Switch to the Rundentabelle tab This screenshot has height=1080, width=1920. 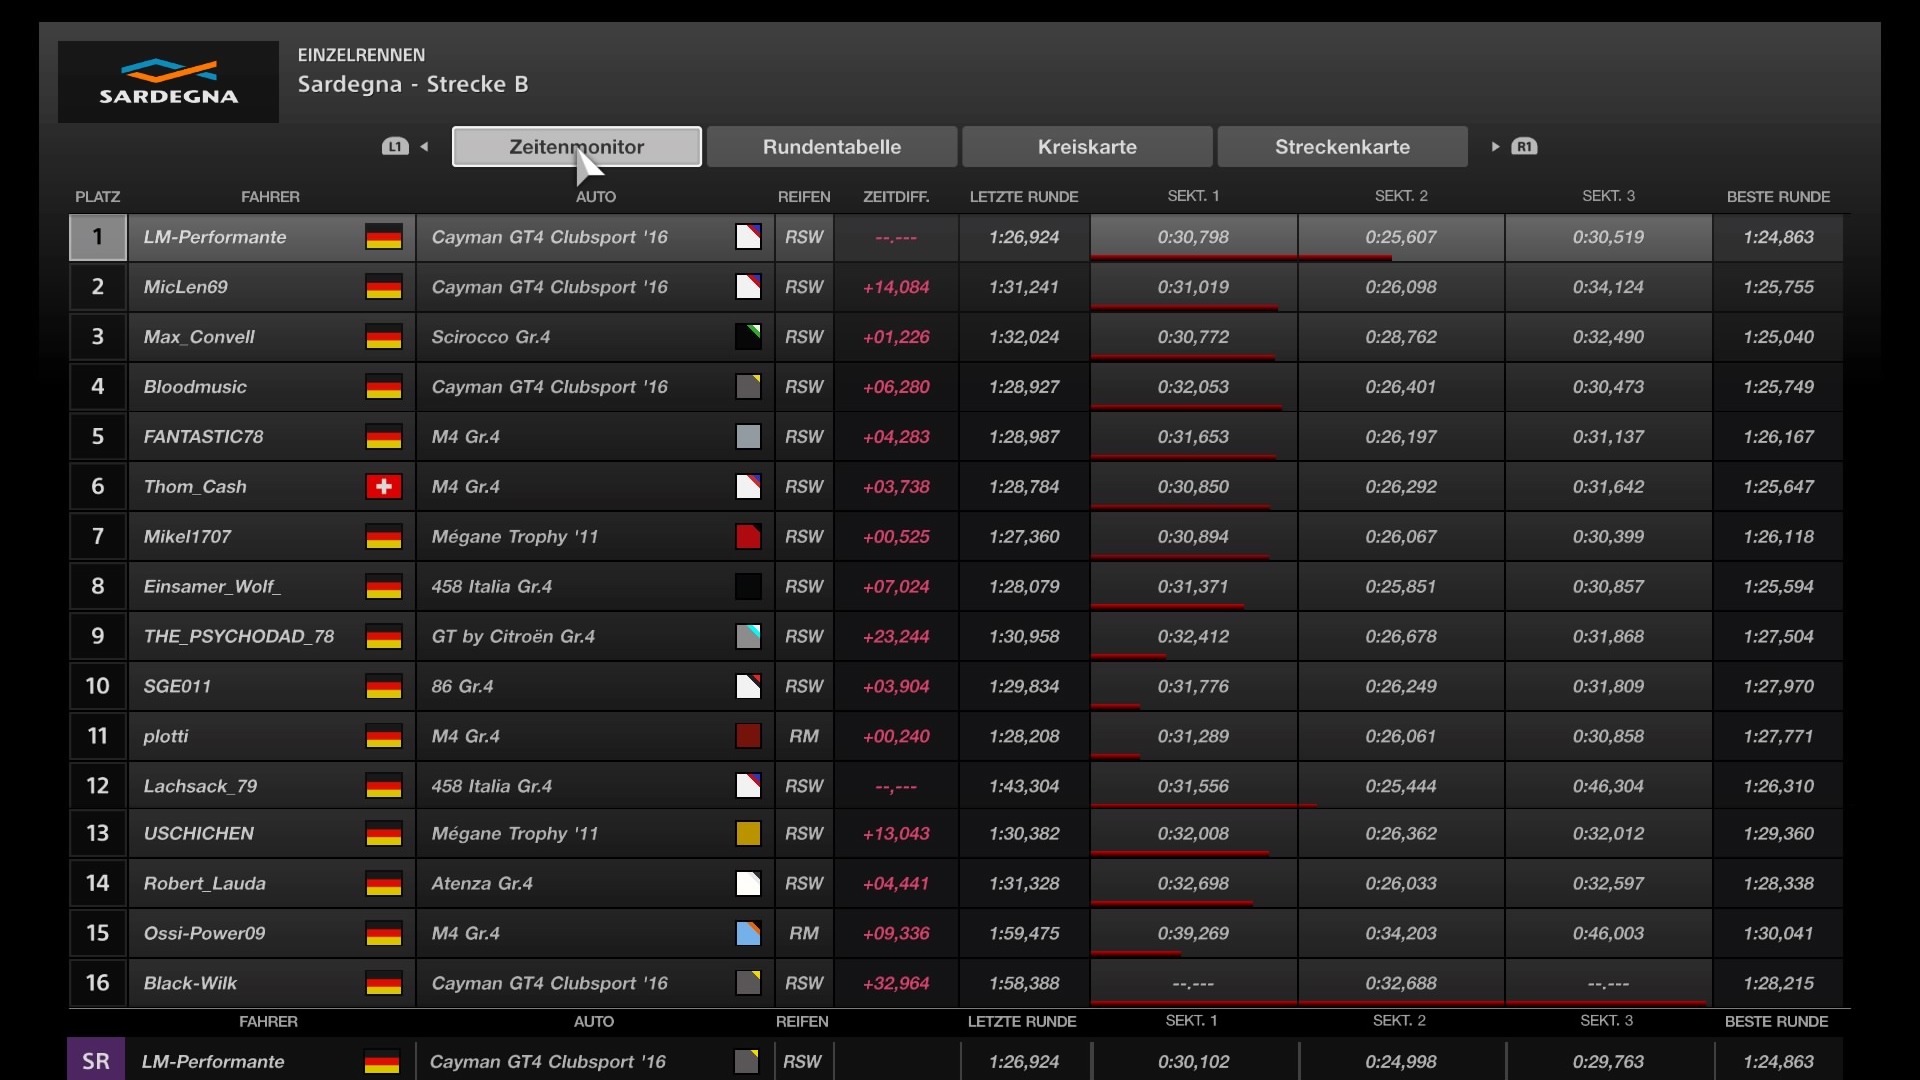831,147
